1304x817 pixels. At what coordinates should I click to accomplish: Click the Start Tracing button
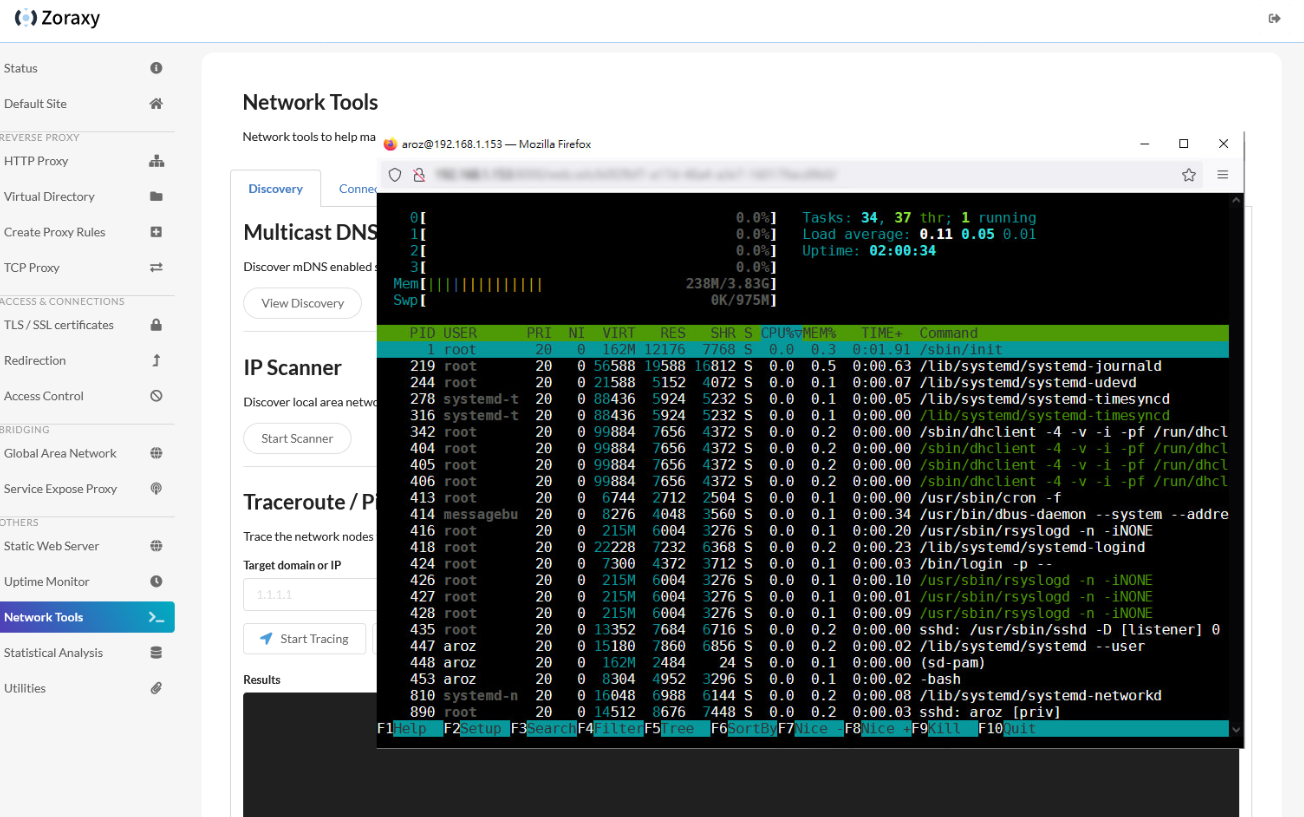305,639
